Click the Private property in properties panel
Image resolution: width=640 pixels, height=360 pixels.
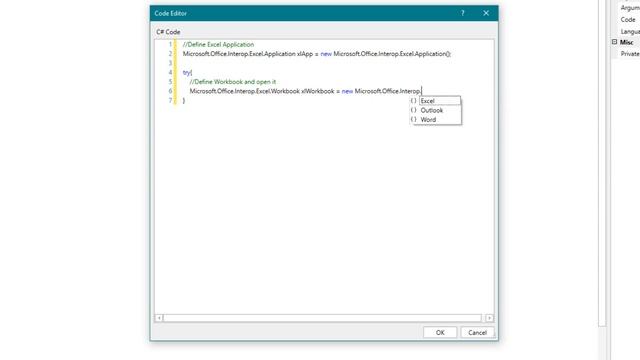click(x=630, y=54)
